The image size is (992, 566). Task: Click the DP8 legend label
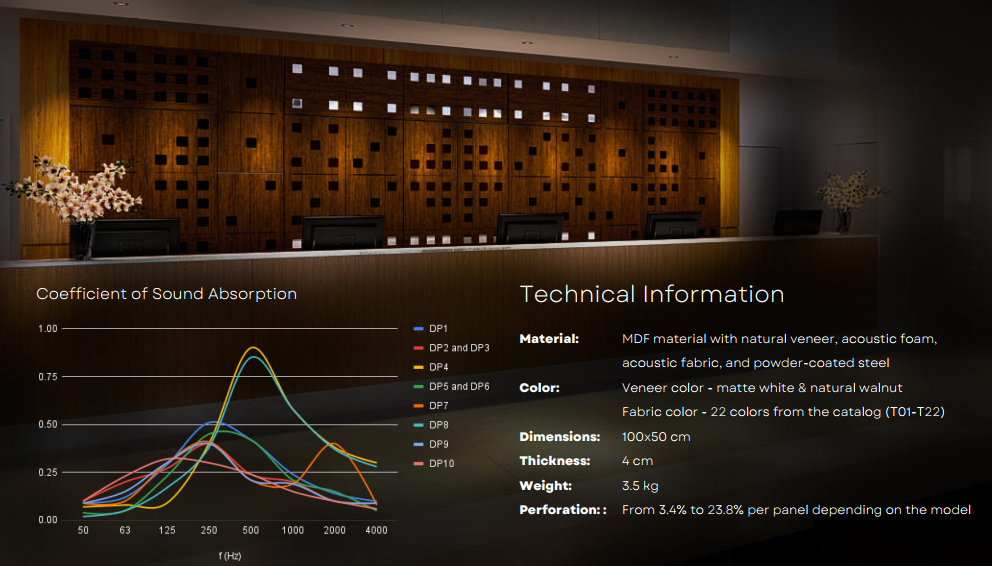[x=439, y=425]
